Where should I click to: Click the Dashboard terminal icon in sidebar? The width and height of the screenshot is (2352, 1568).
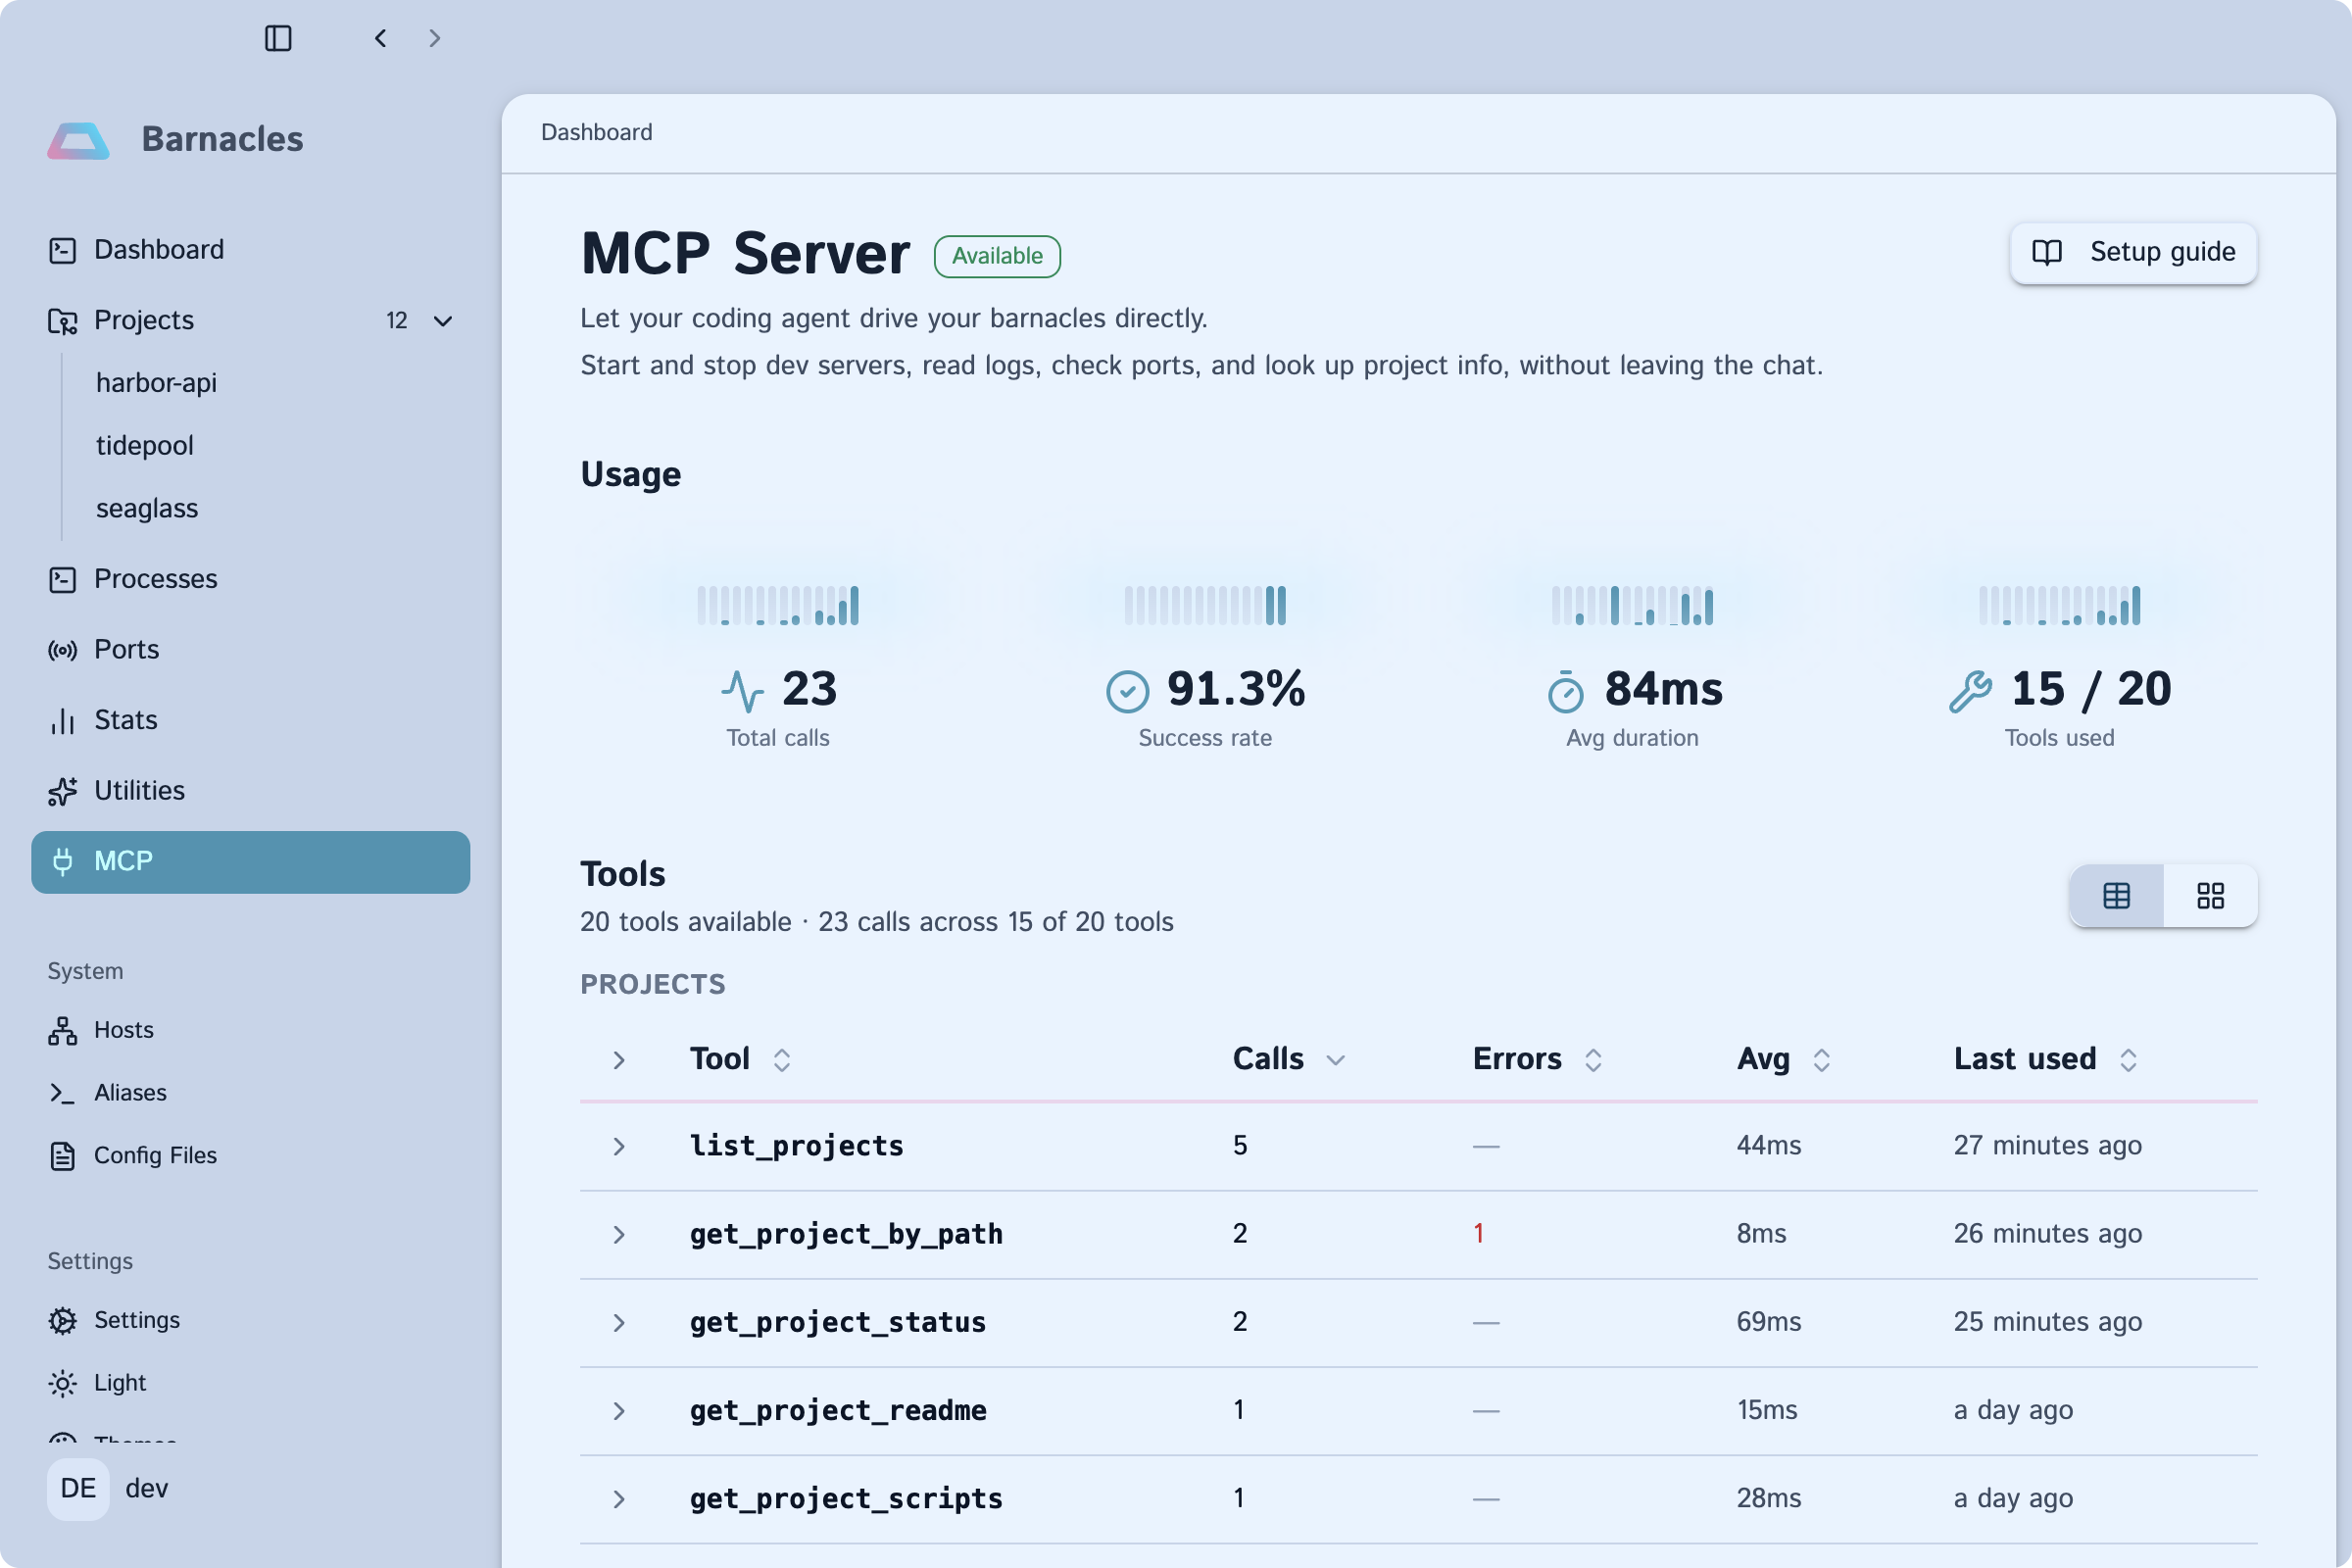pyautogui.click(x=63, y=250)
